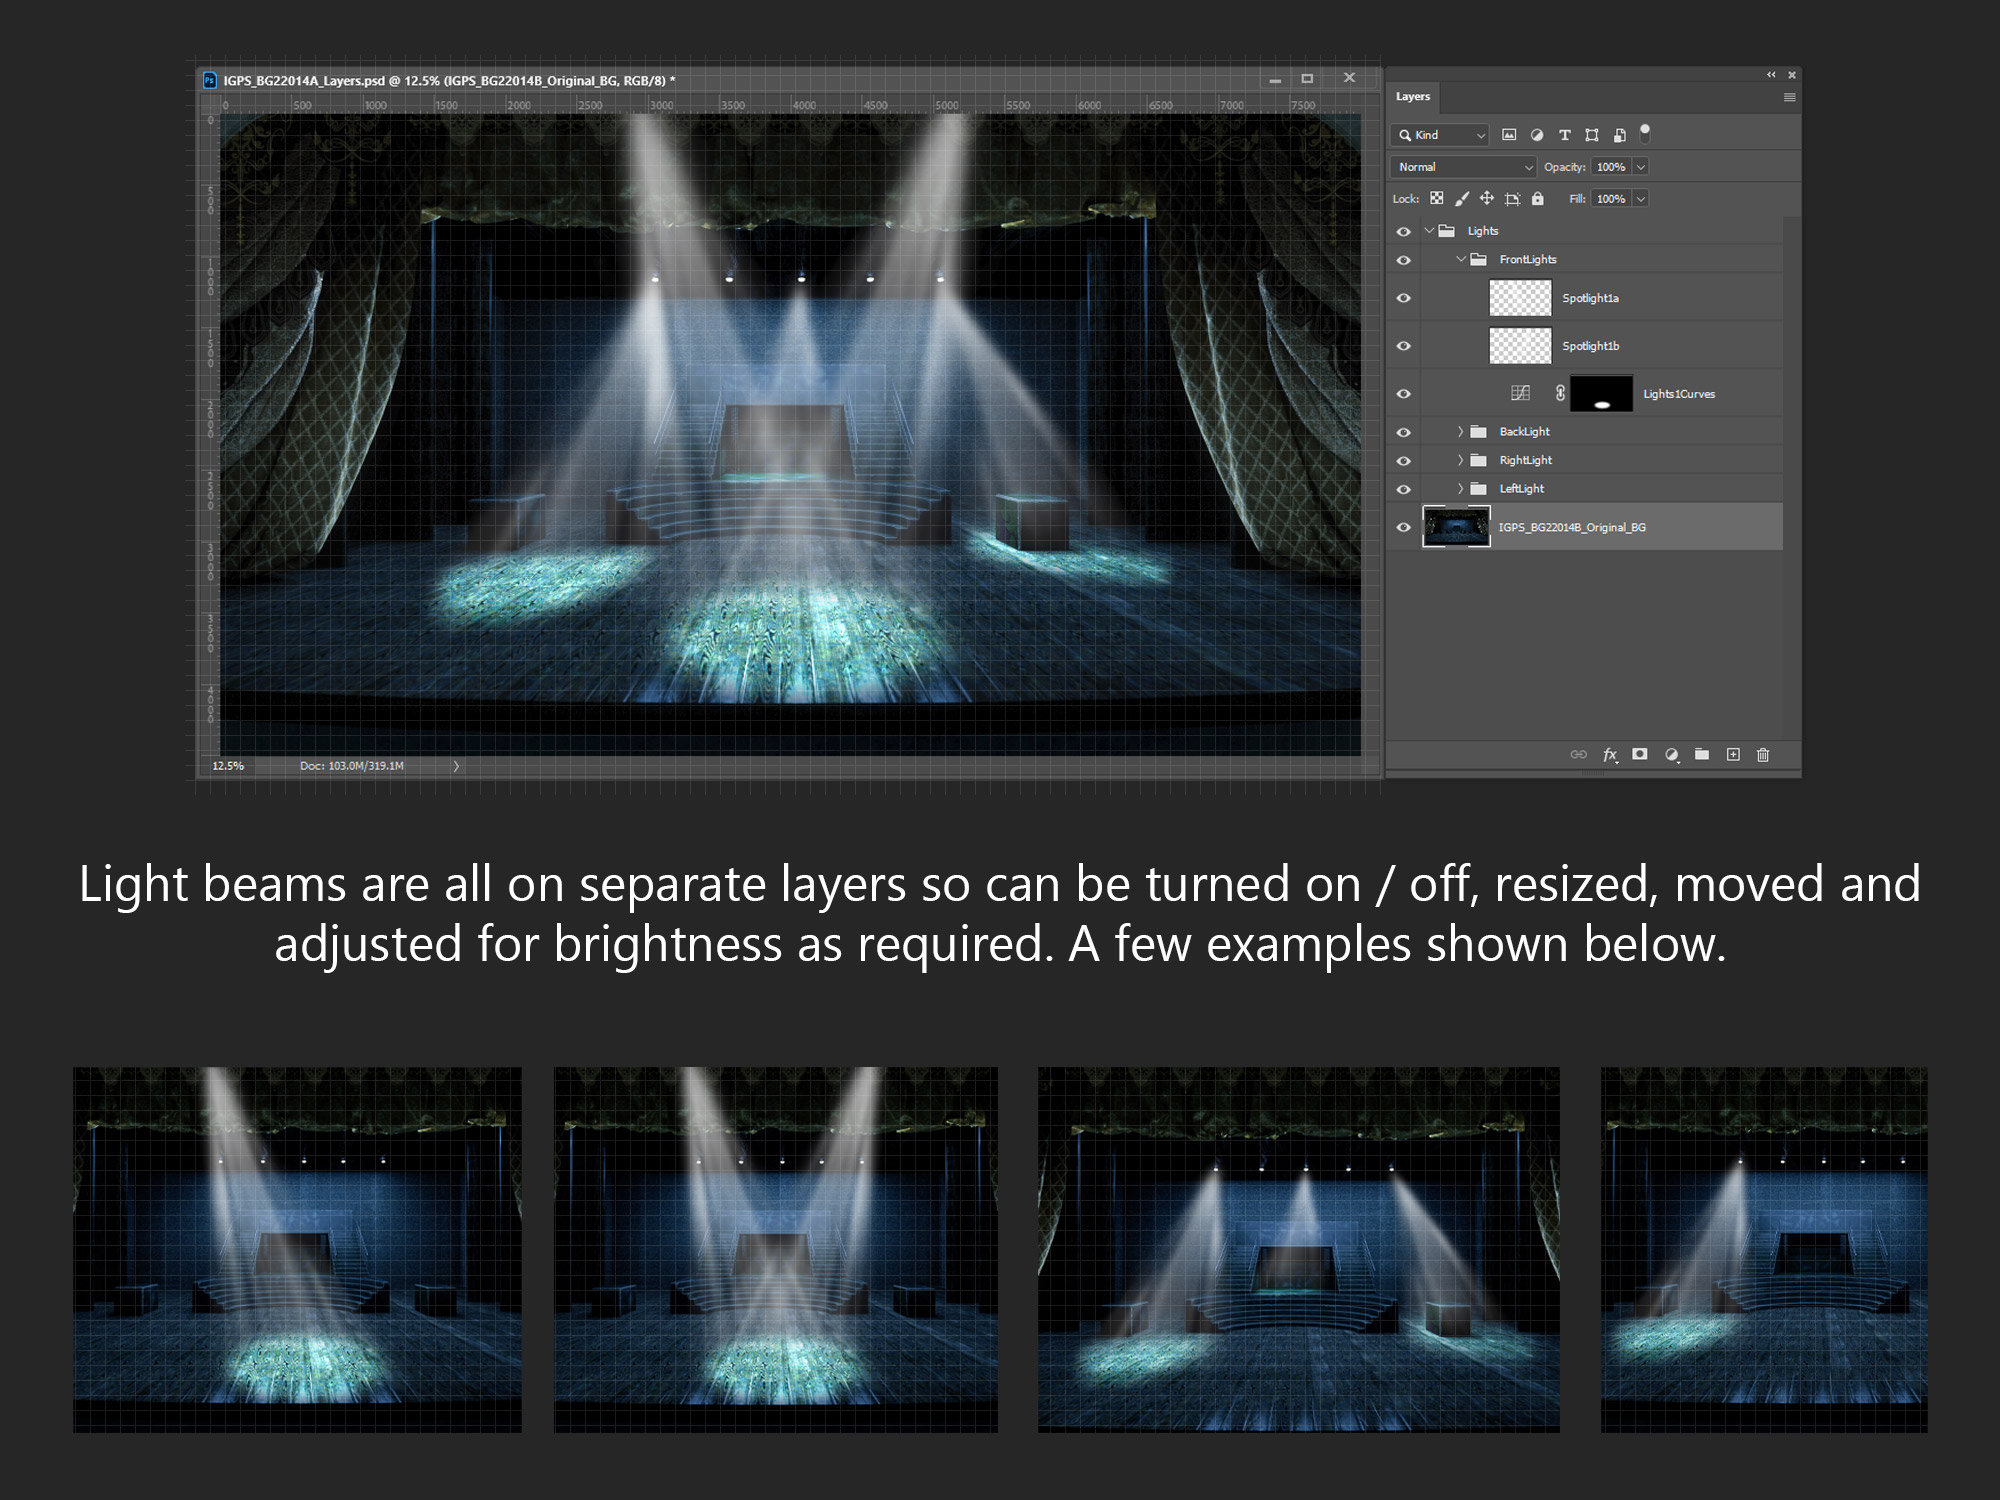
Task: Filter for smart object layers
Action: (1620, 135)
